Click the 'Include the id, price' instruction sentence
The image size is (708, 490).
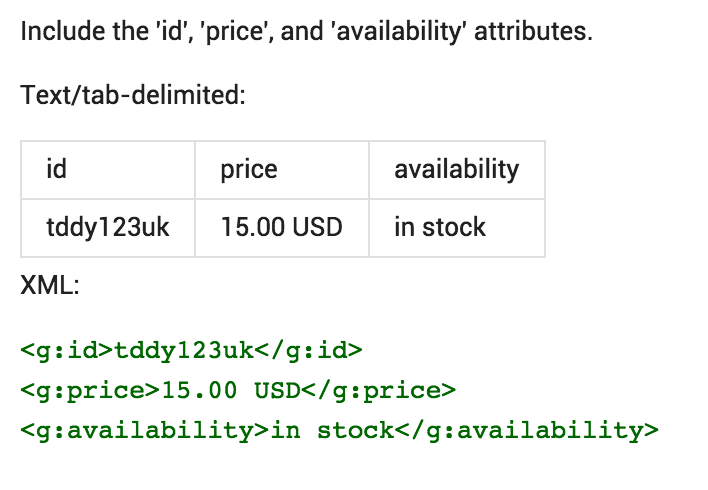[x=306, y=32]
